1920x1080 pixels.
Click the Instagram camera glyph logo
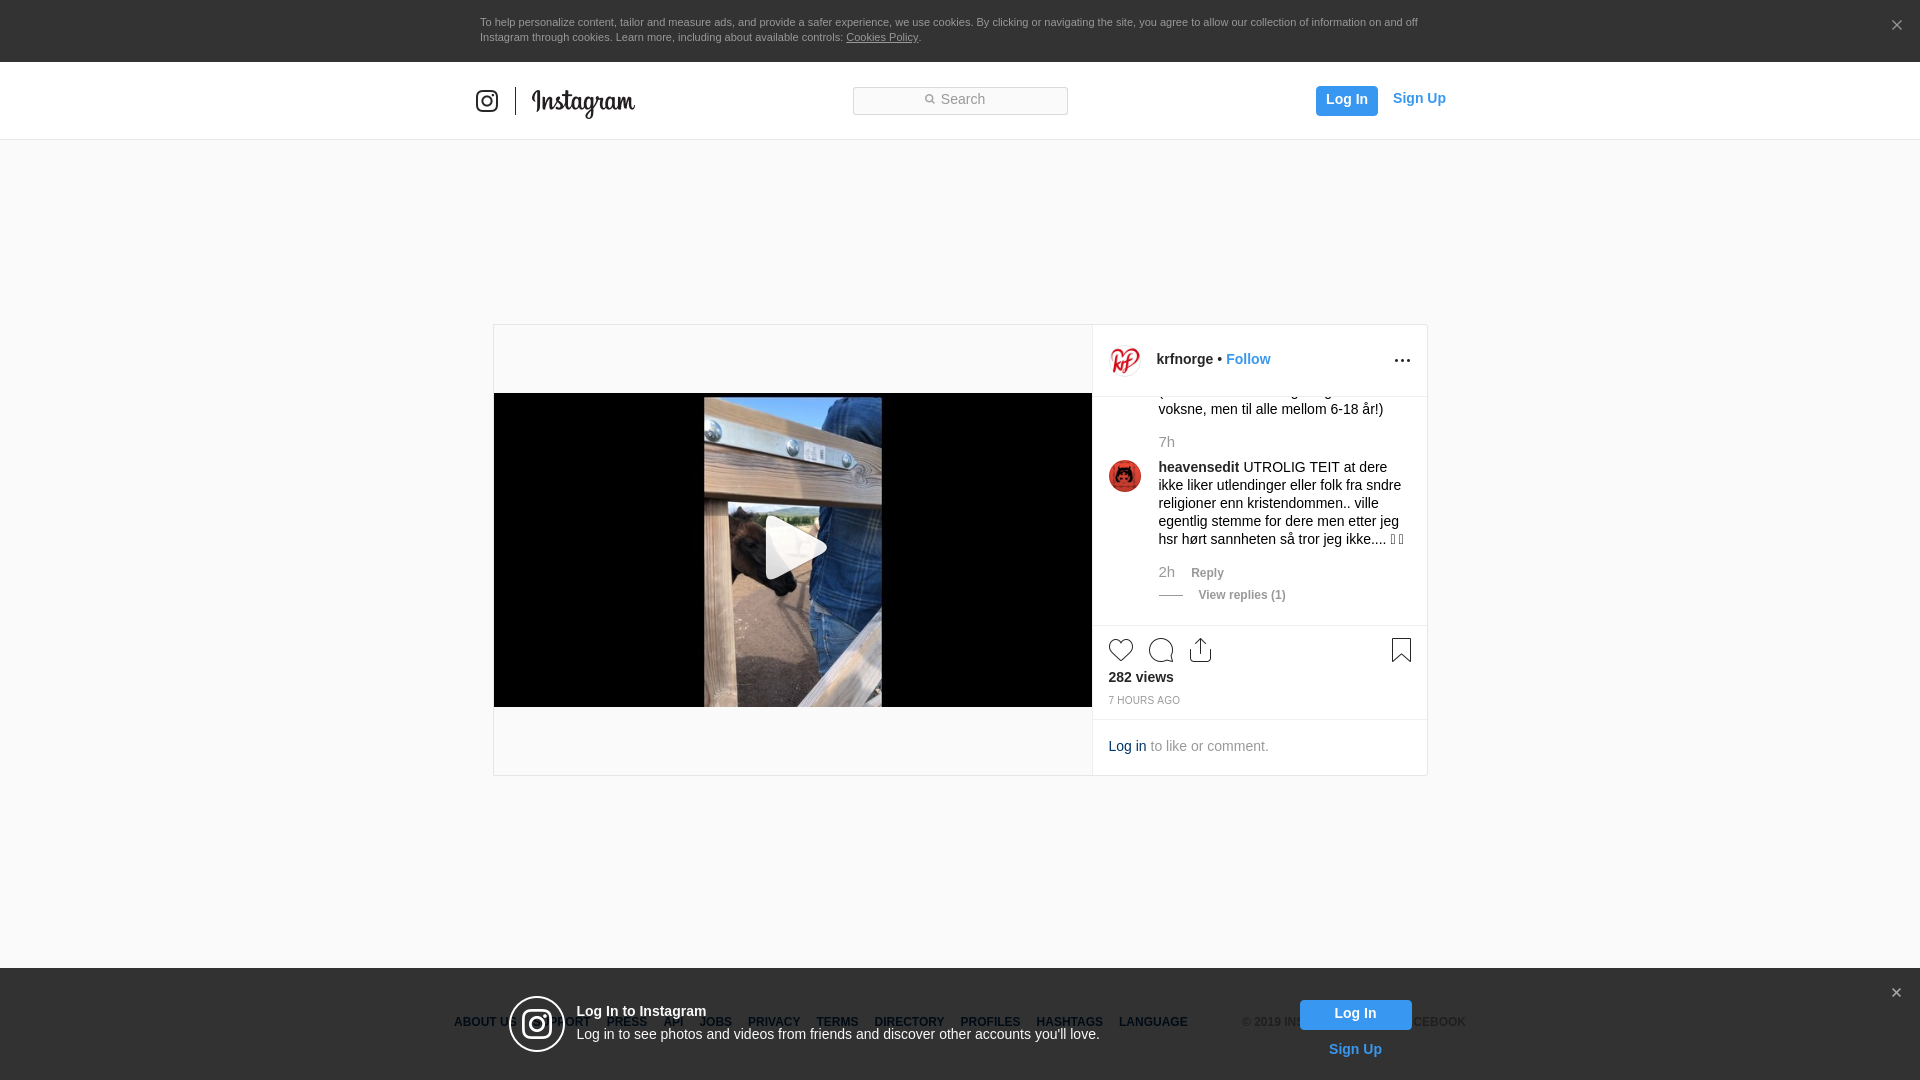click(487, 101)
